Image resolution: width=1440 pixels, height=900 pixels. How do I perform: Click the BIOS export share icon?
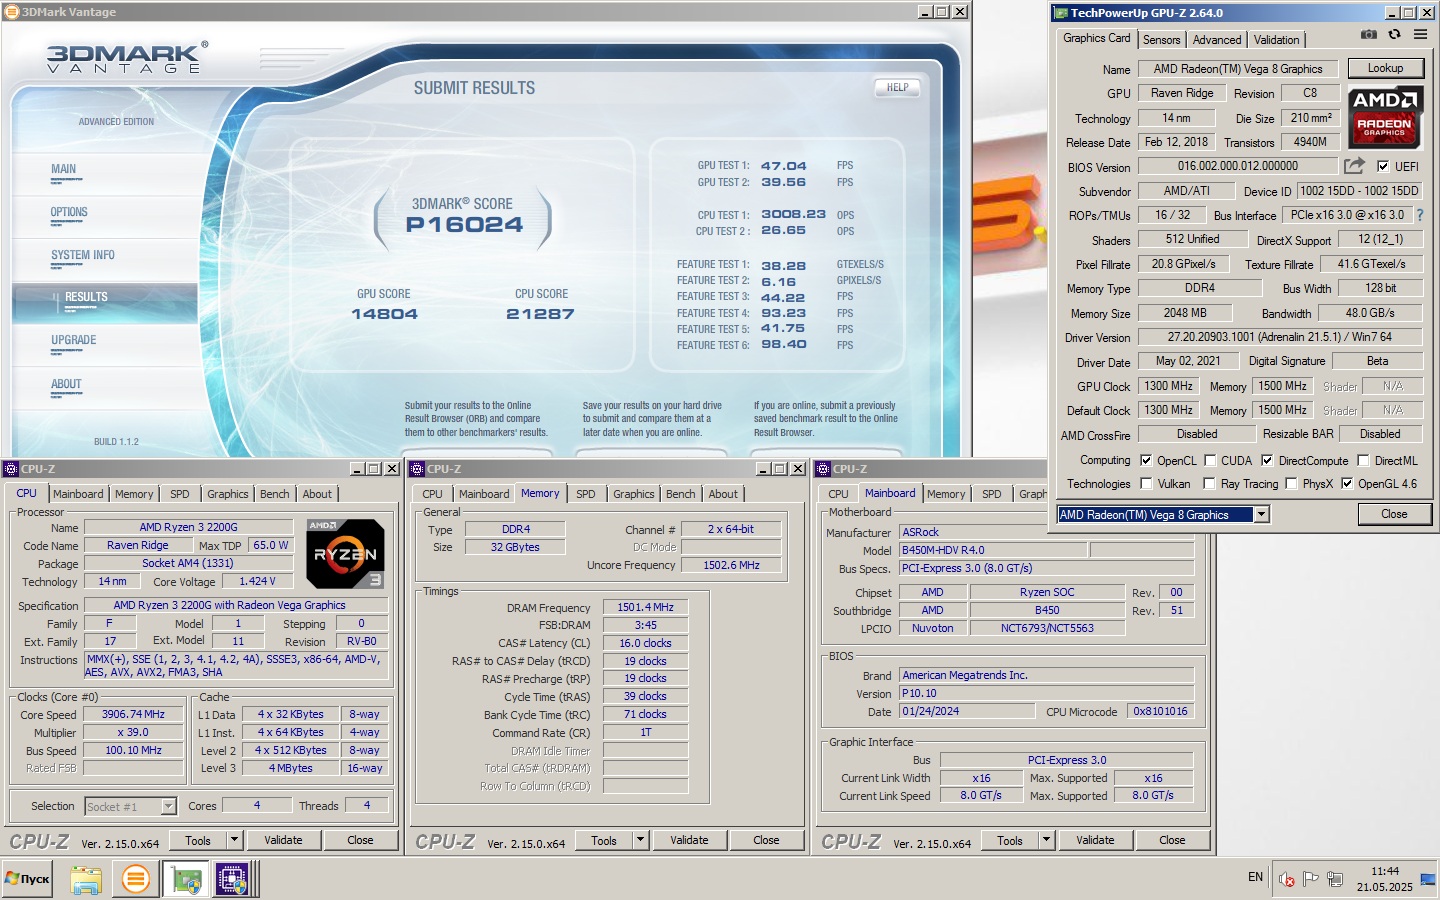1354,166
